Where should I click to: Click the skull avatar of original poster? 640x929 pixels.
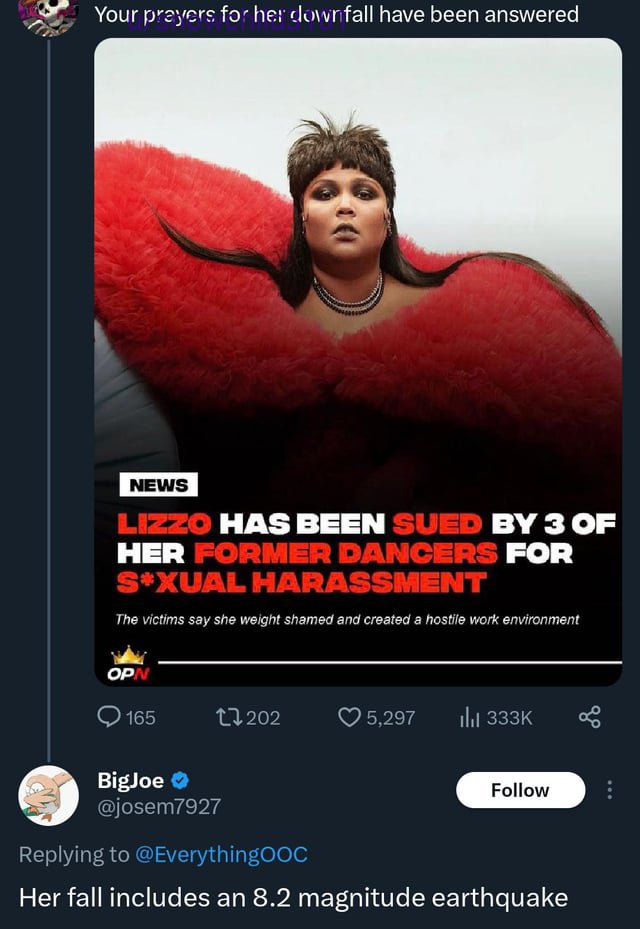click(49, 15)
